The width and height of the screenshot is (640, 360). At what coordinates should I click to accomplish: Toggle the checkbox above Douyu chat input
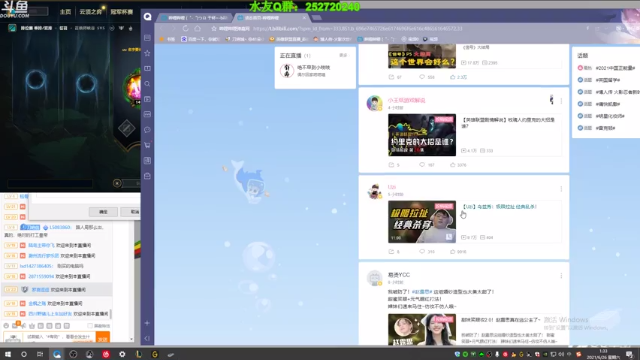click(x=90, y=326)
